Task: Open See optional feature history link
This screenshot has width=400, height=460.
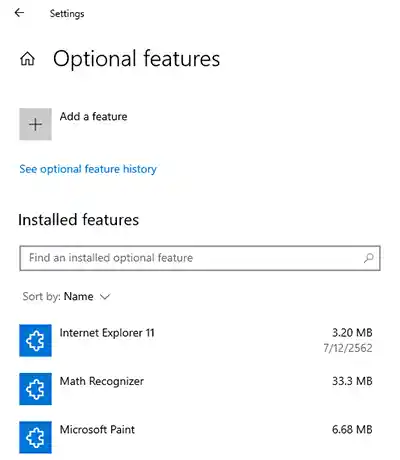Action: click(88, 169)
